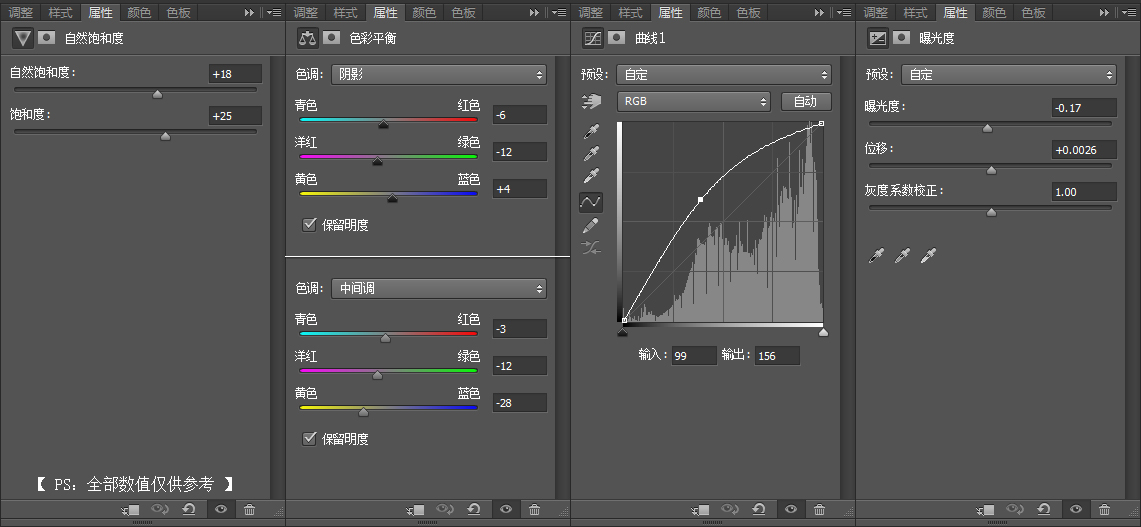Click the layer mask icon in Curves panel
Viewport: 1141px width, 527px height.
click(x=617, y=38)
